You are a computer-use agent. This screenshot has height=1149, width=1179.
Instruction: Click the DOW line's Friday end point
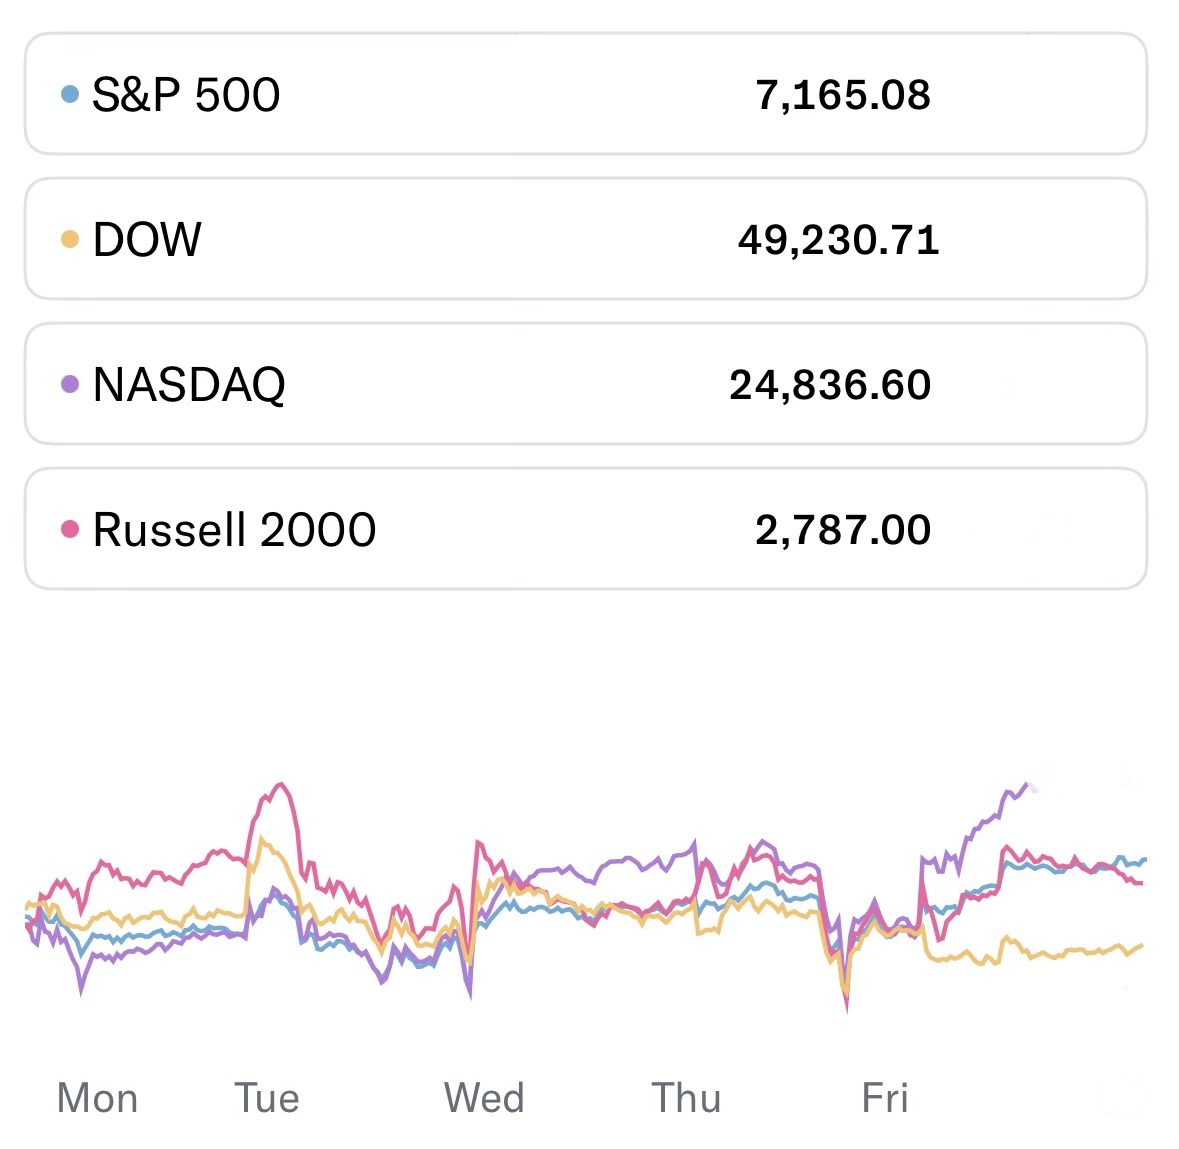1141,945
